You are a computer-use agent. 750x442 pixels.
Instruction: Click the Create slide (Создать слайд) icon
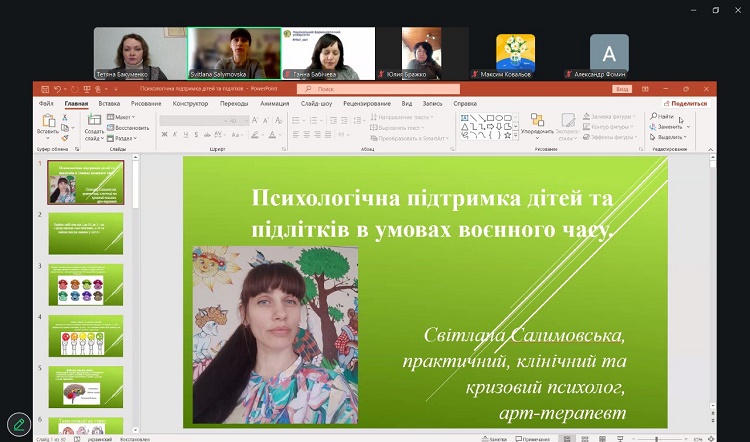pos(94,122)
